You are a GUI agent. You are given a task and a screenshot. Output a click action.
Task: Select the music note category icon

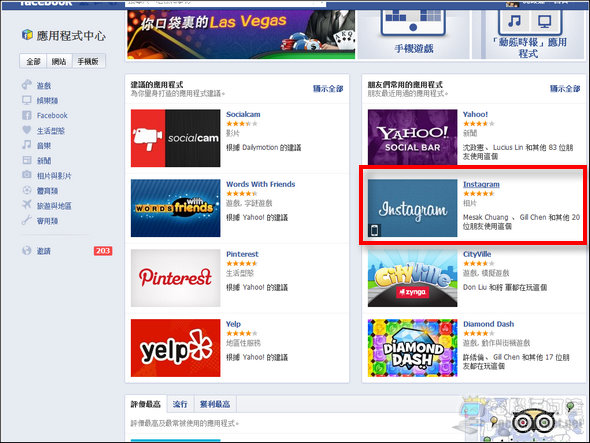(27, 145)
